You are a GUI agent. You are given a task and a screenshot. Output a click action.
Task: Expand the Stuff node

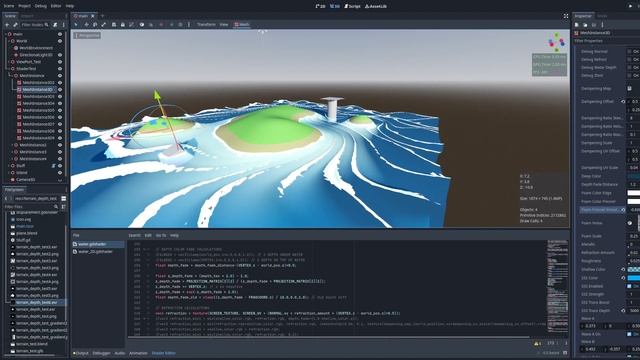point(9,166)
